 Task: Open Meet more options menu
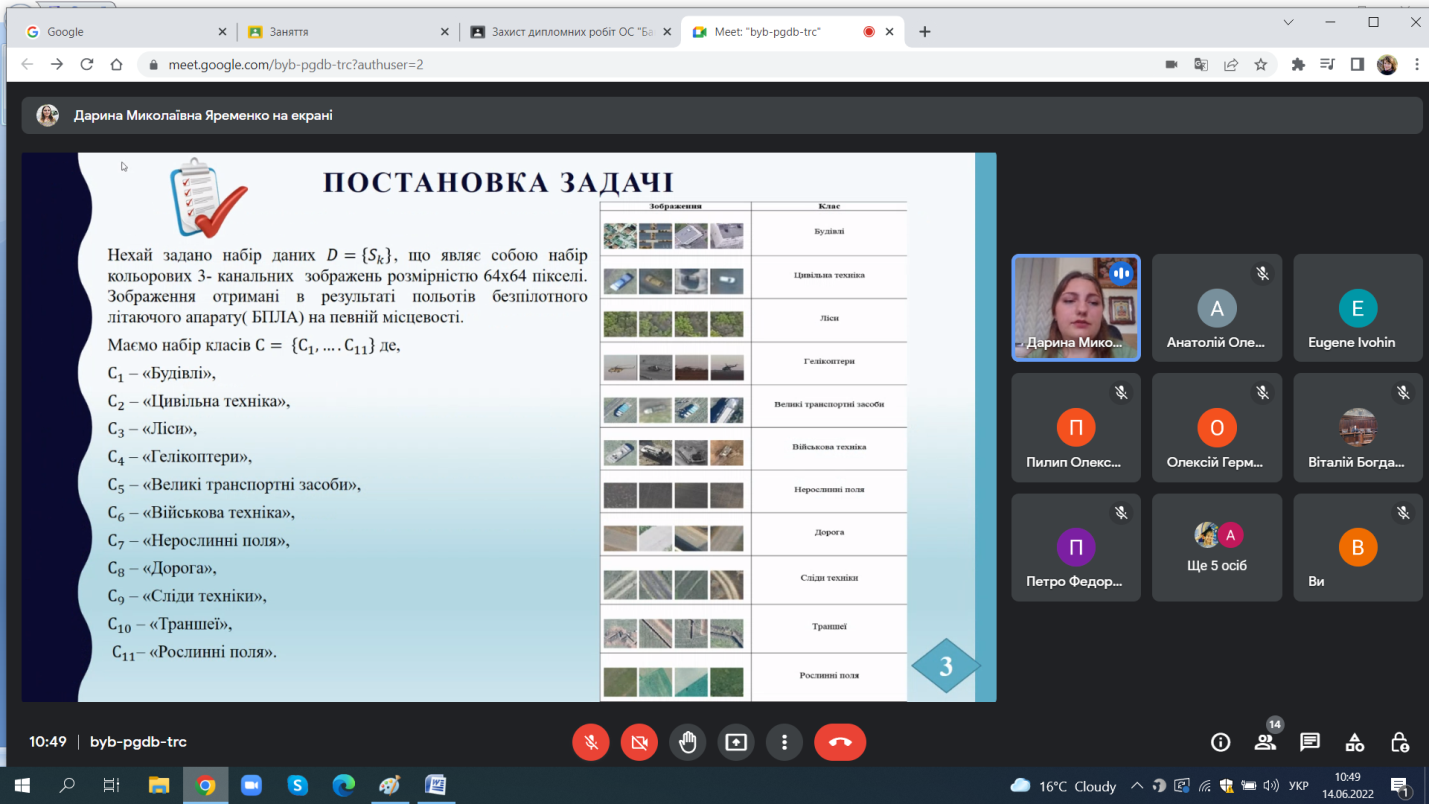pos(784,742)
